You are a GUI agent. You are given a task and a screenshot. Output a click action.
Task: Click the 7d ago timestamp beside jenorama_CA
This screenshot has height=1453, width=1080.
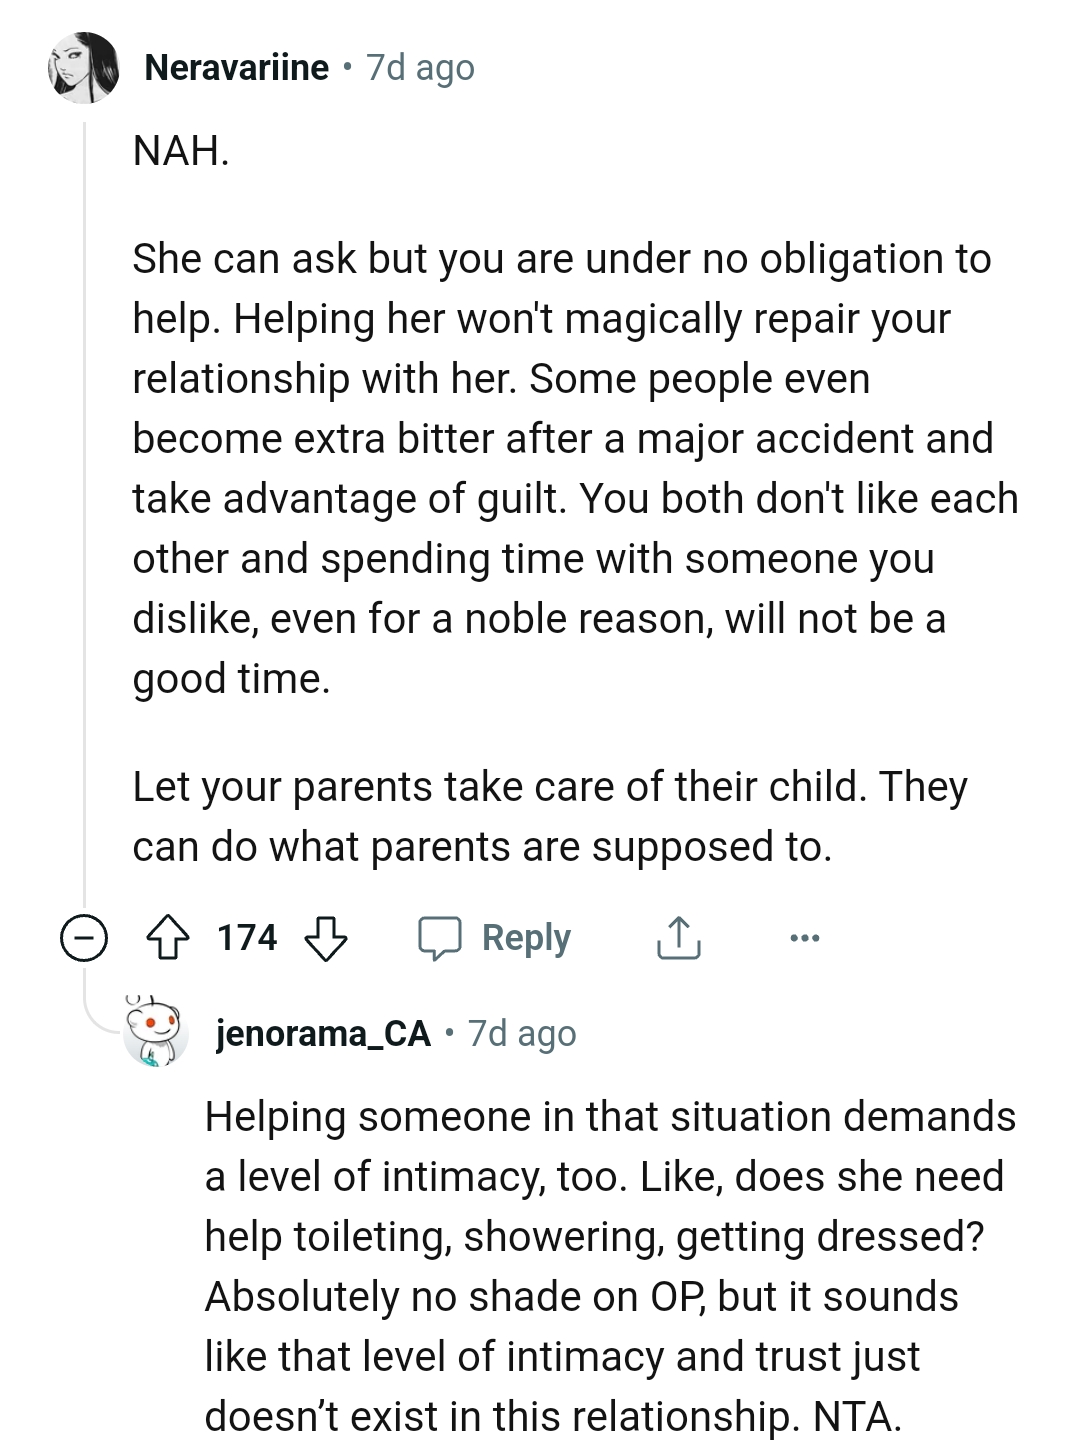pos(522,1033)
